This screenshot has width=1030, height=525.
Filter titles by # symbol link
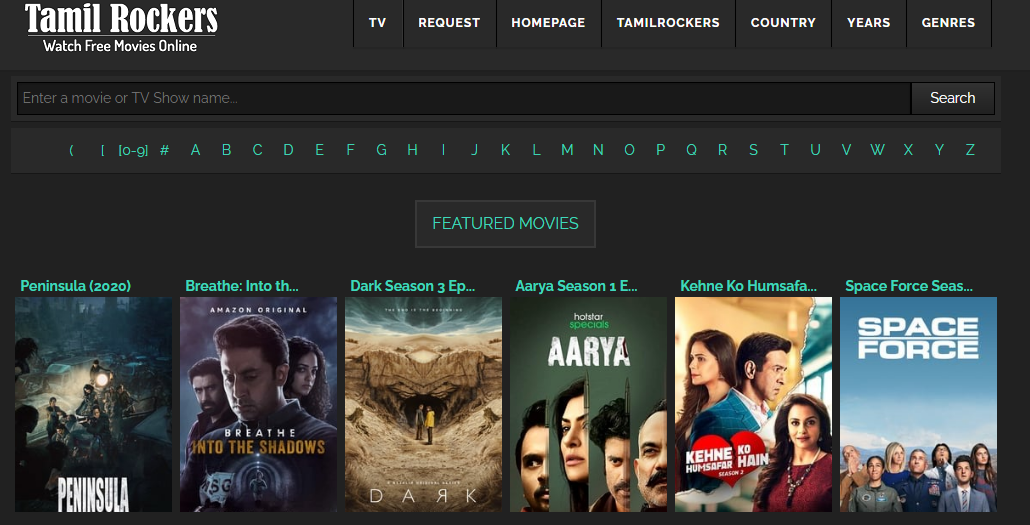click(164, 150)
